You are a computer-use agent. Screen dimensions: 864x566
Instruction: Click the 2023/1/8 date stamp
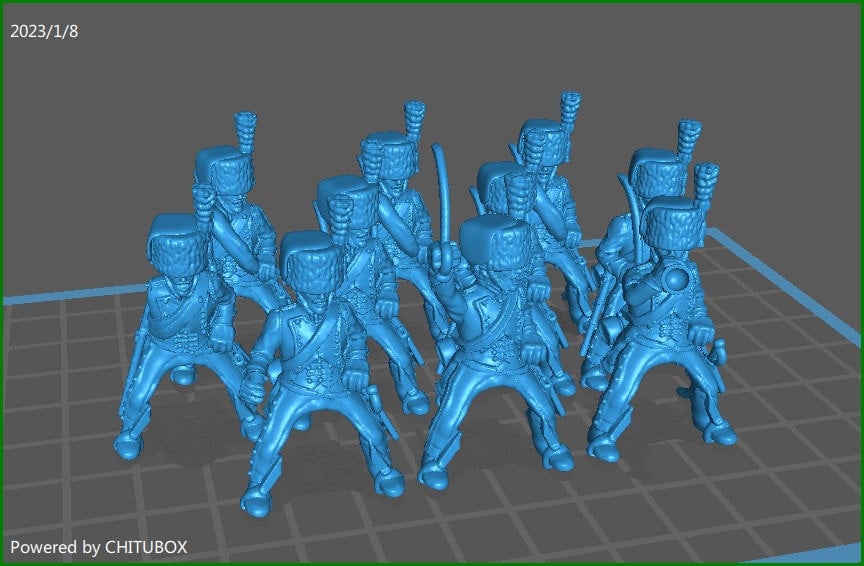44,31
